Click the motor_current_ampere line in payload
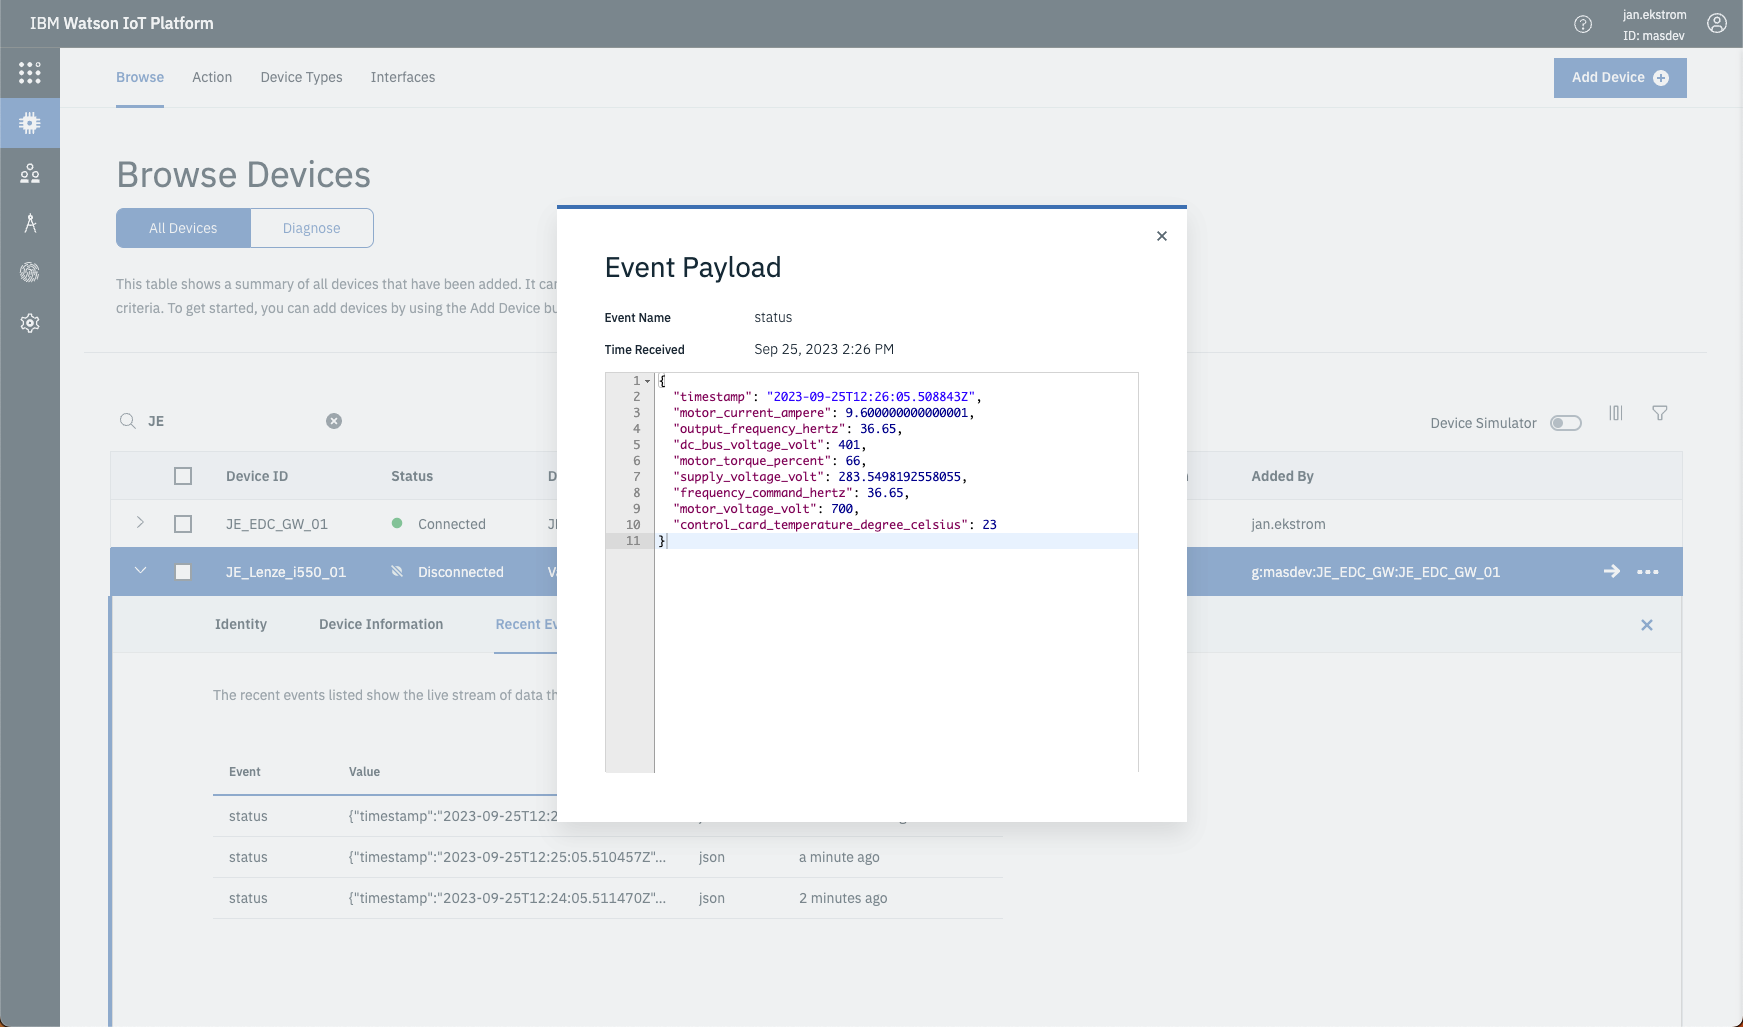1743x1027 pixels. pos(823,413)
